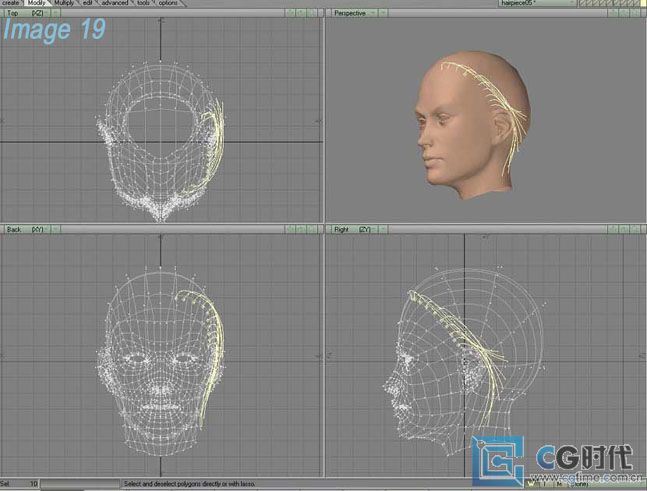Image resolution: width=647 pixels, height=491 pixels.
Task: Click the rotate icon in Right viewport
Action: tap(624, 229)
